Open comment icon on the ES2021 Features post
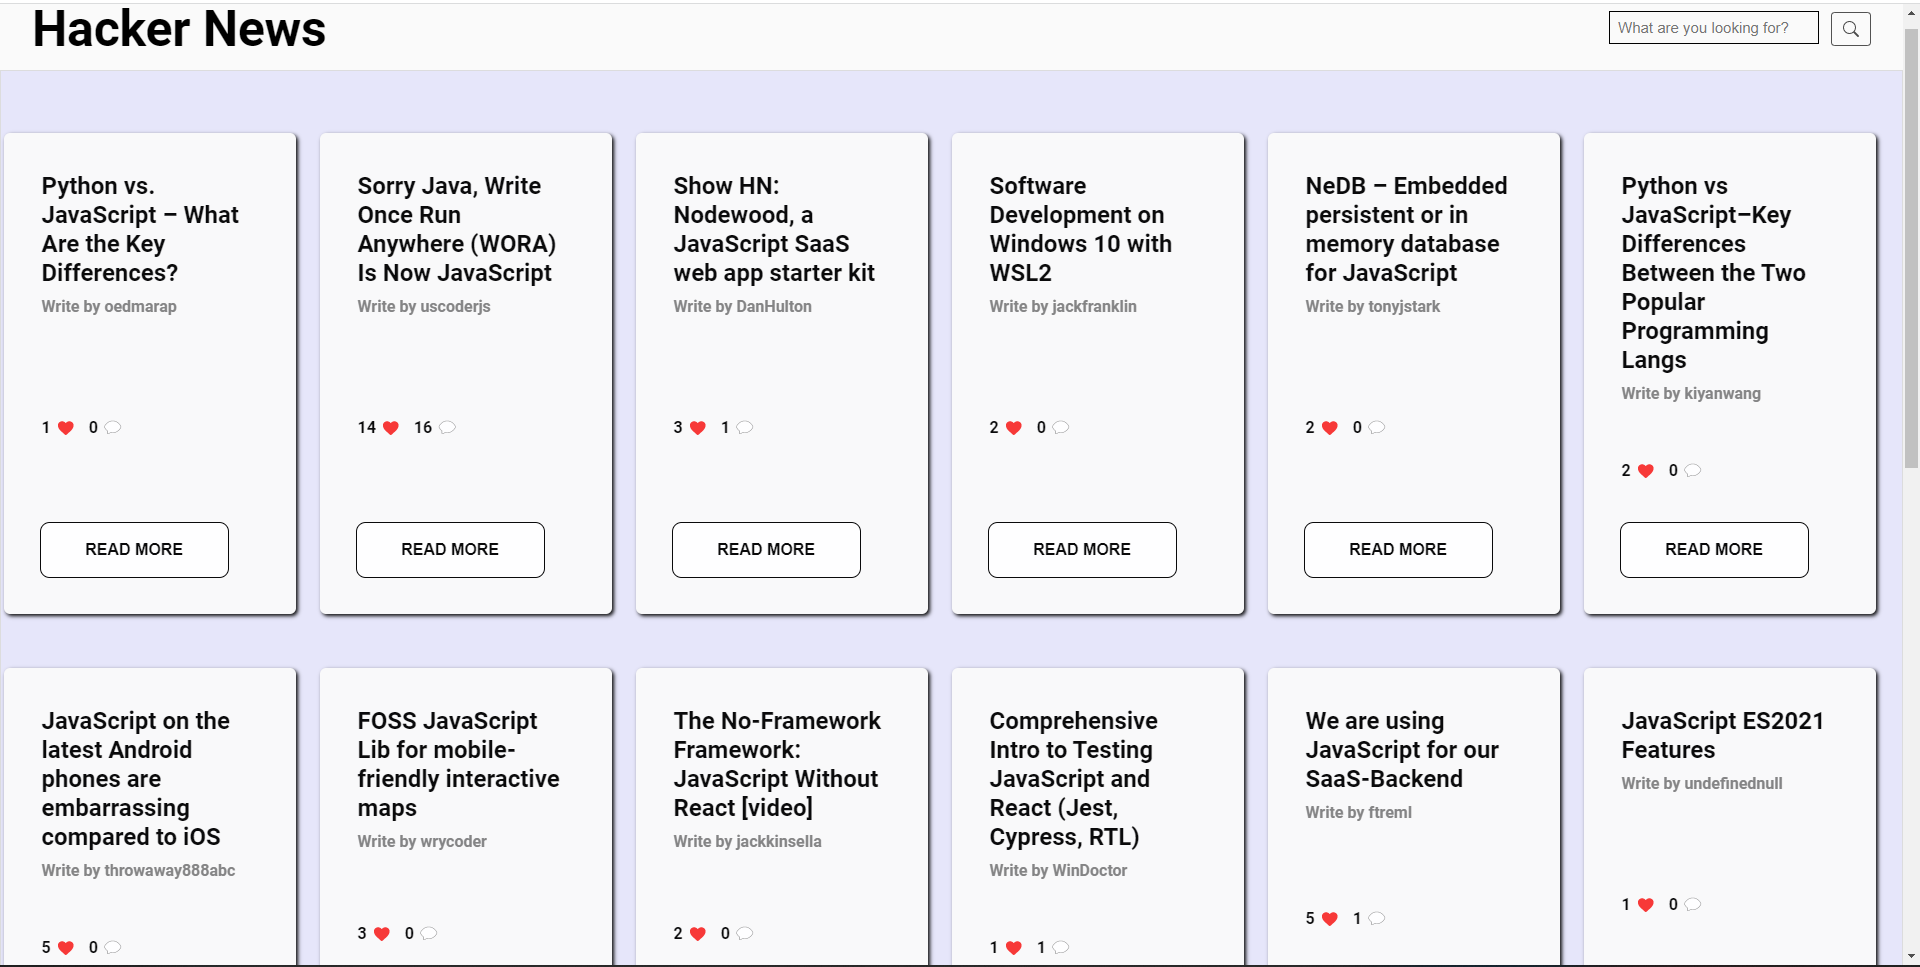The image size is (1920, 967). pos(1693,904)
